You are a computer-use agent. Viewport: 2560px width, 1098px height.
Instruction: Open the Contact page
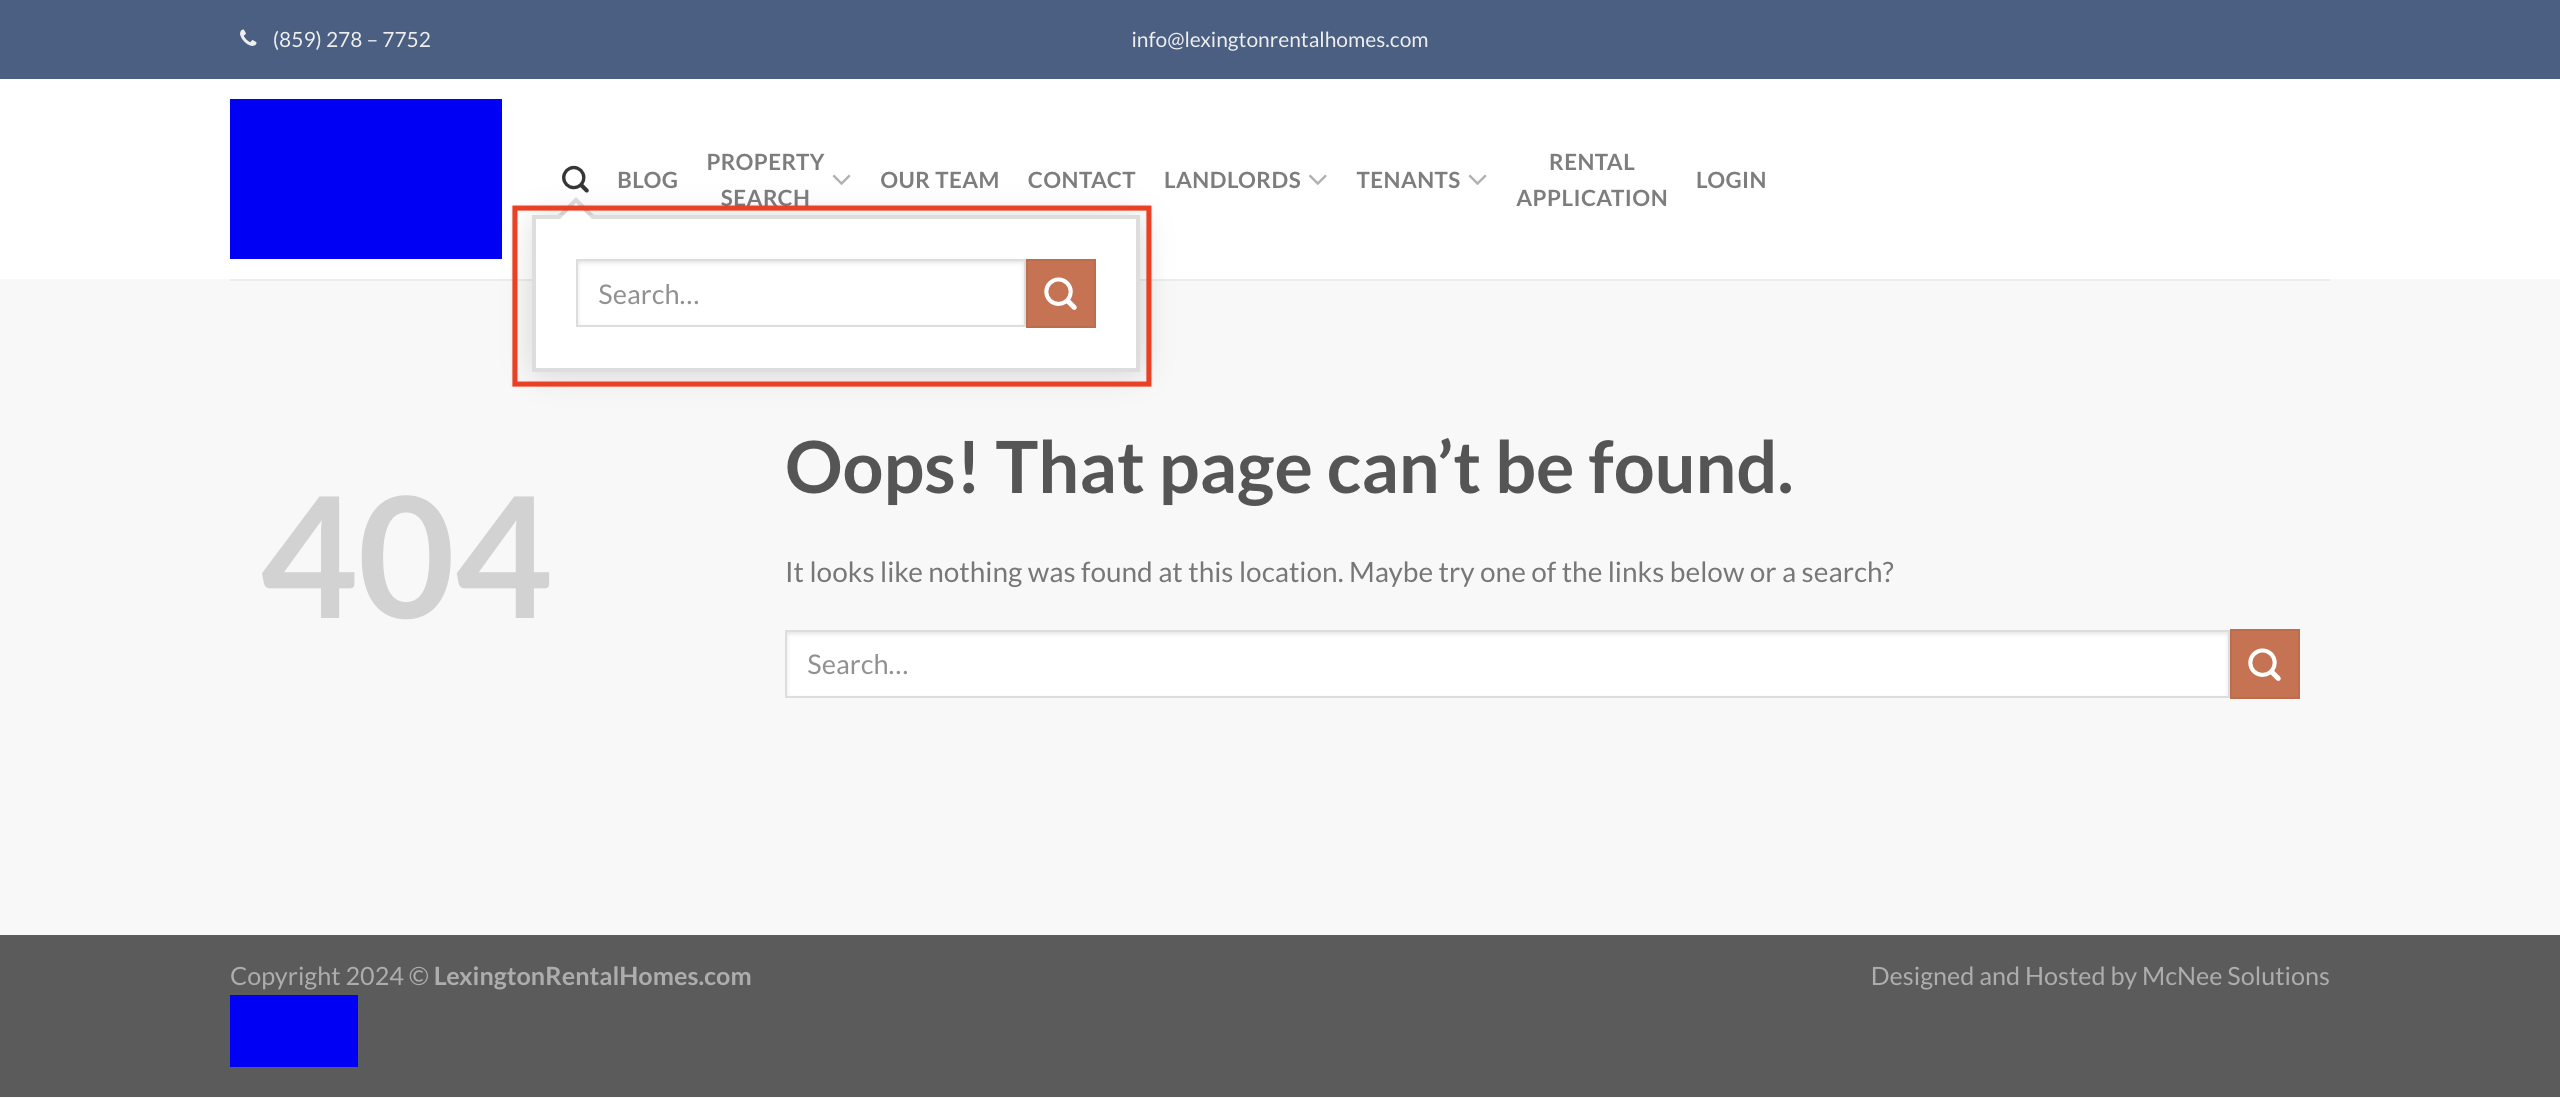click(1081, 180)
